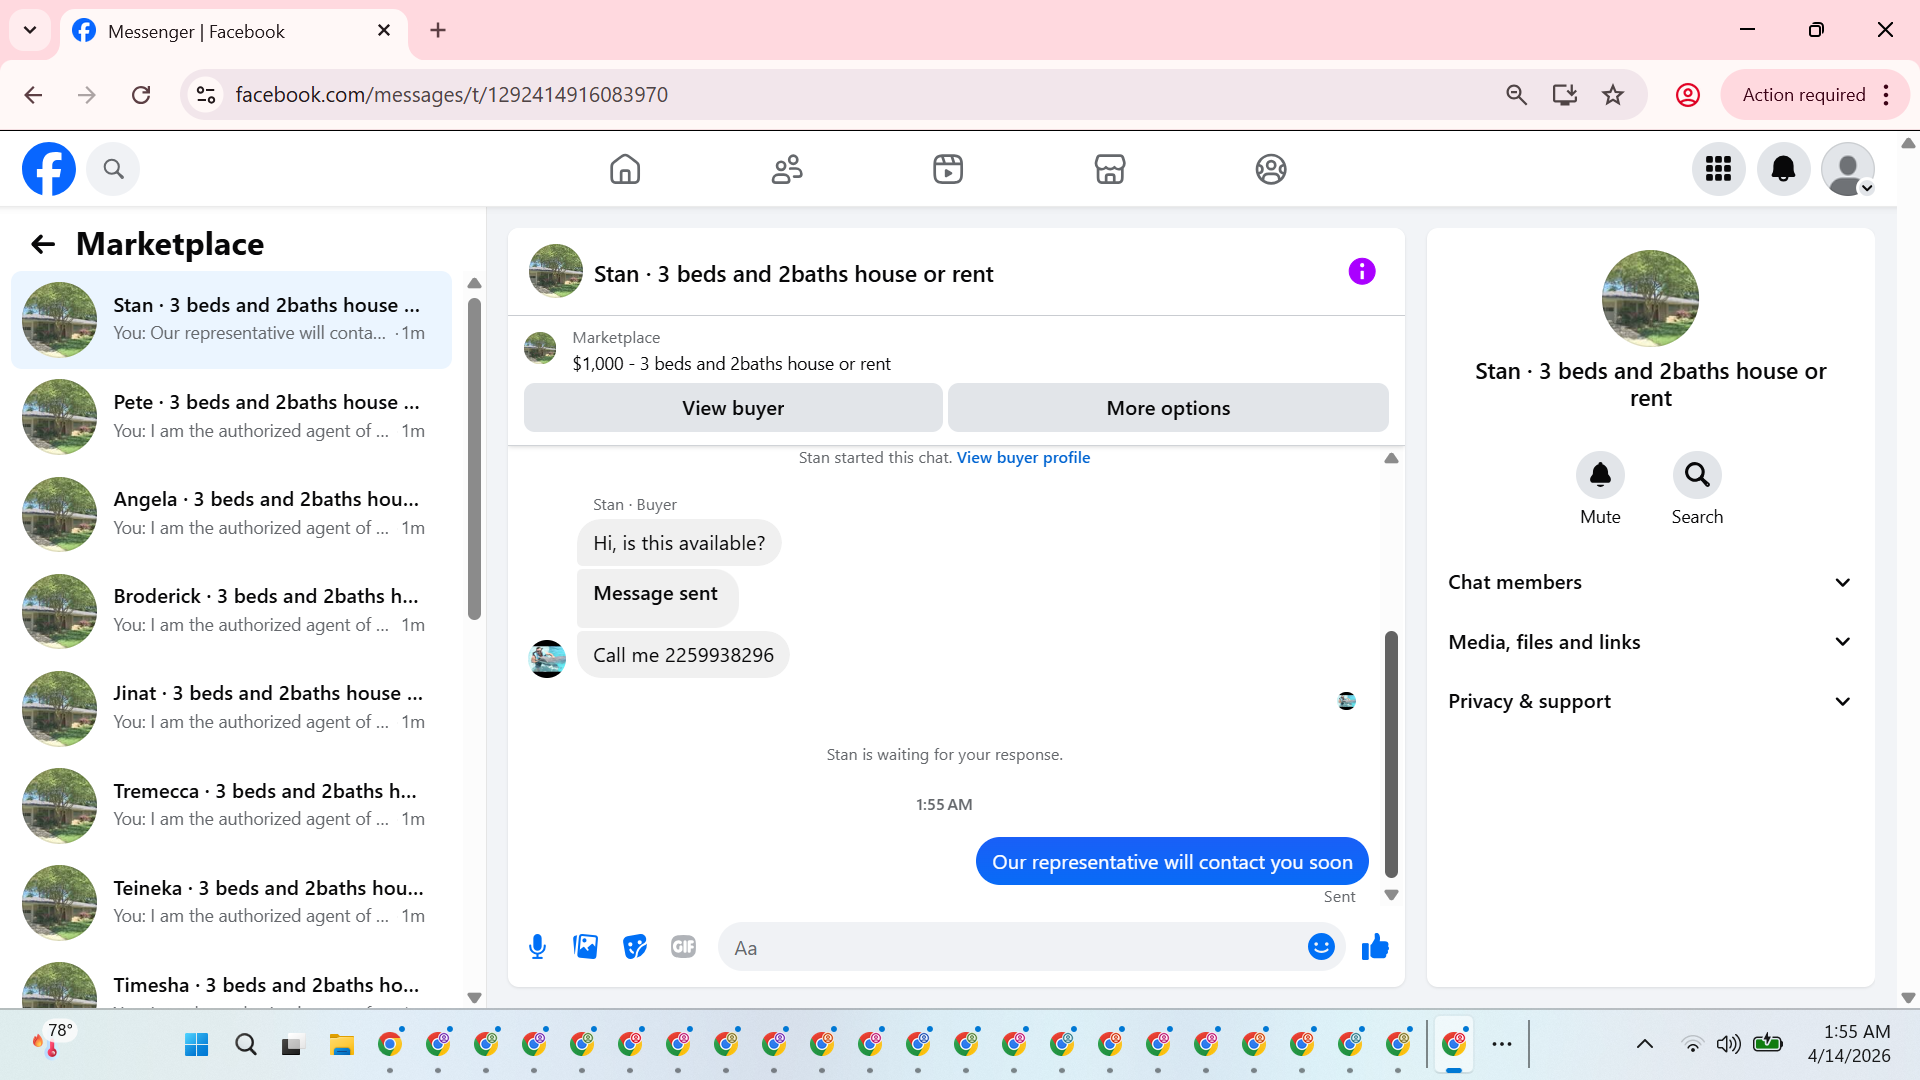1920x1080 pixels.
Task: Open the View buyer profile link
Action: (x=1023, y=457)
